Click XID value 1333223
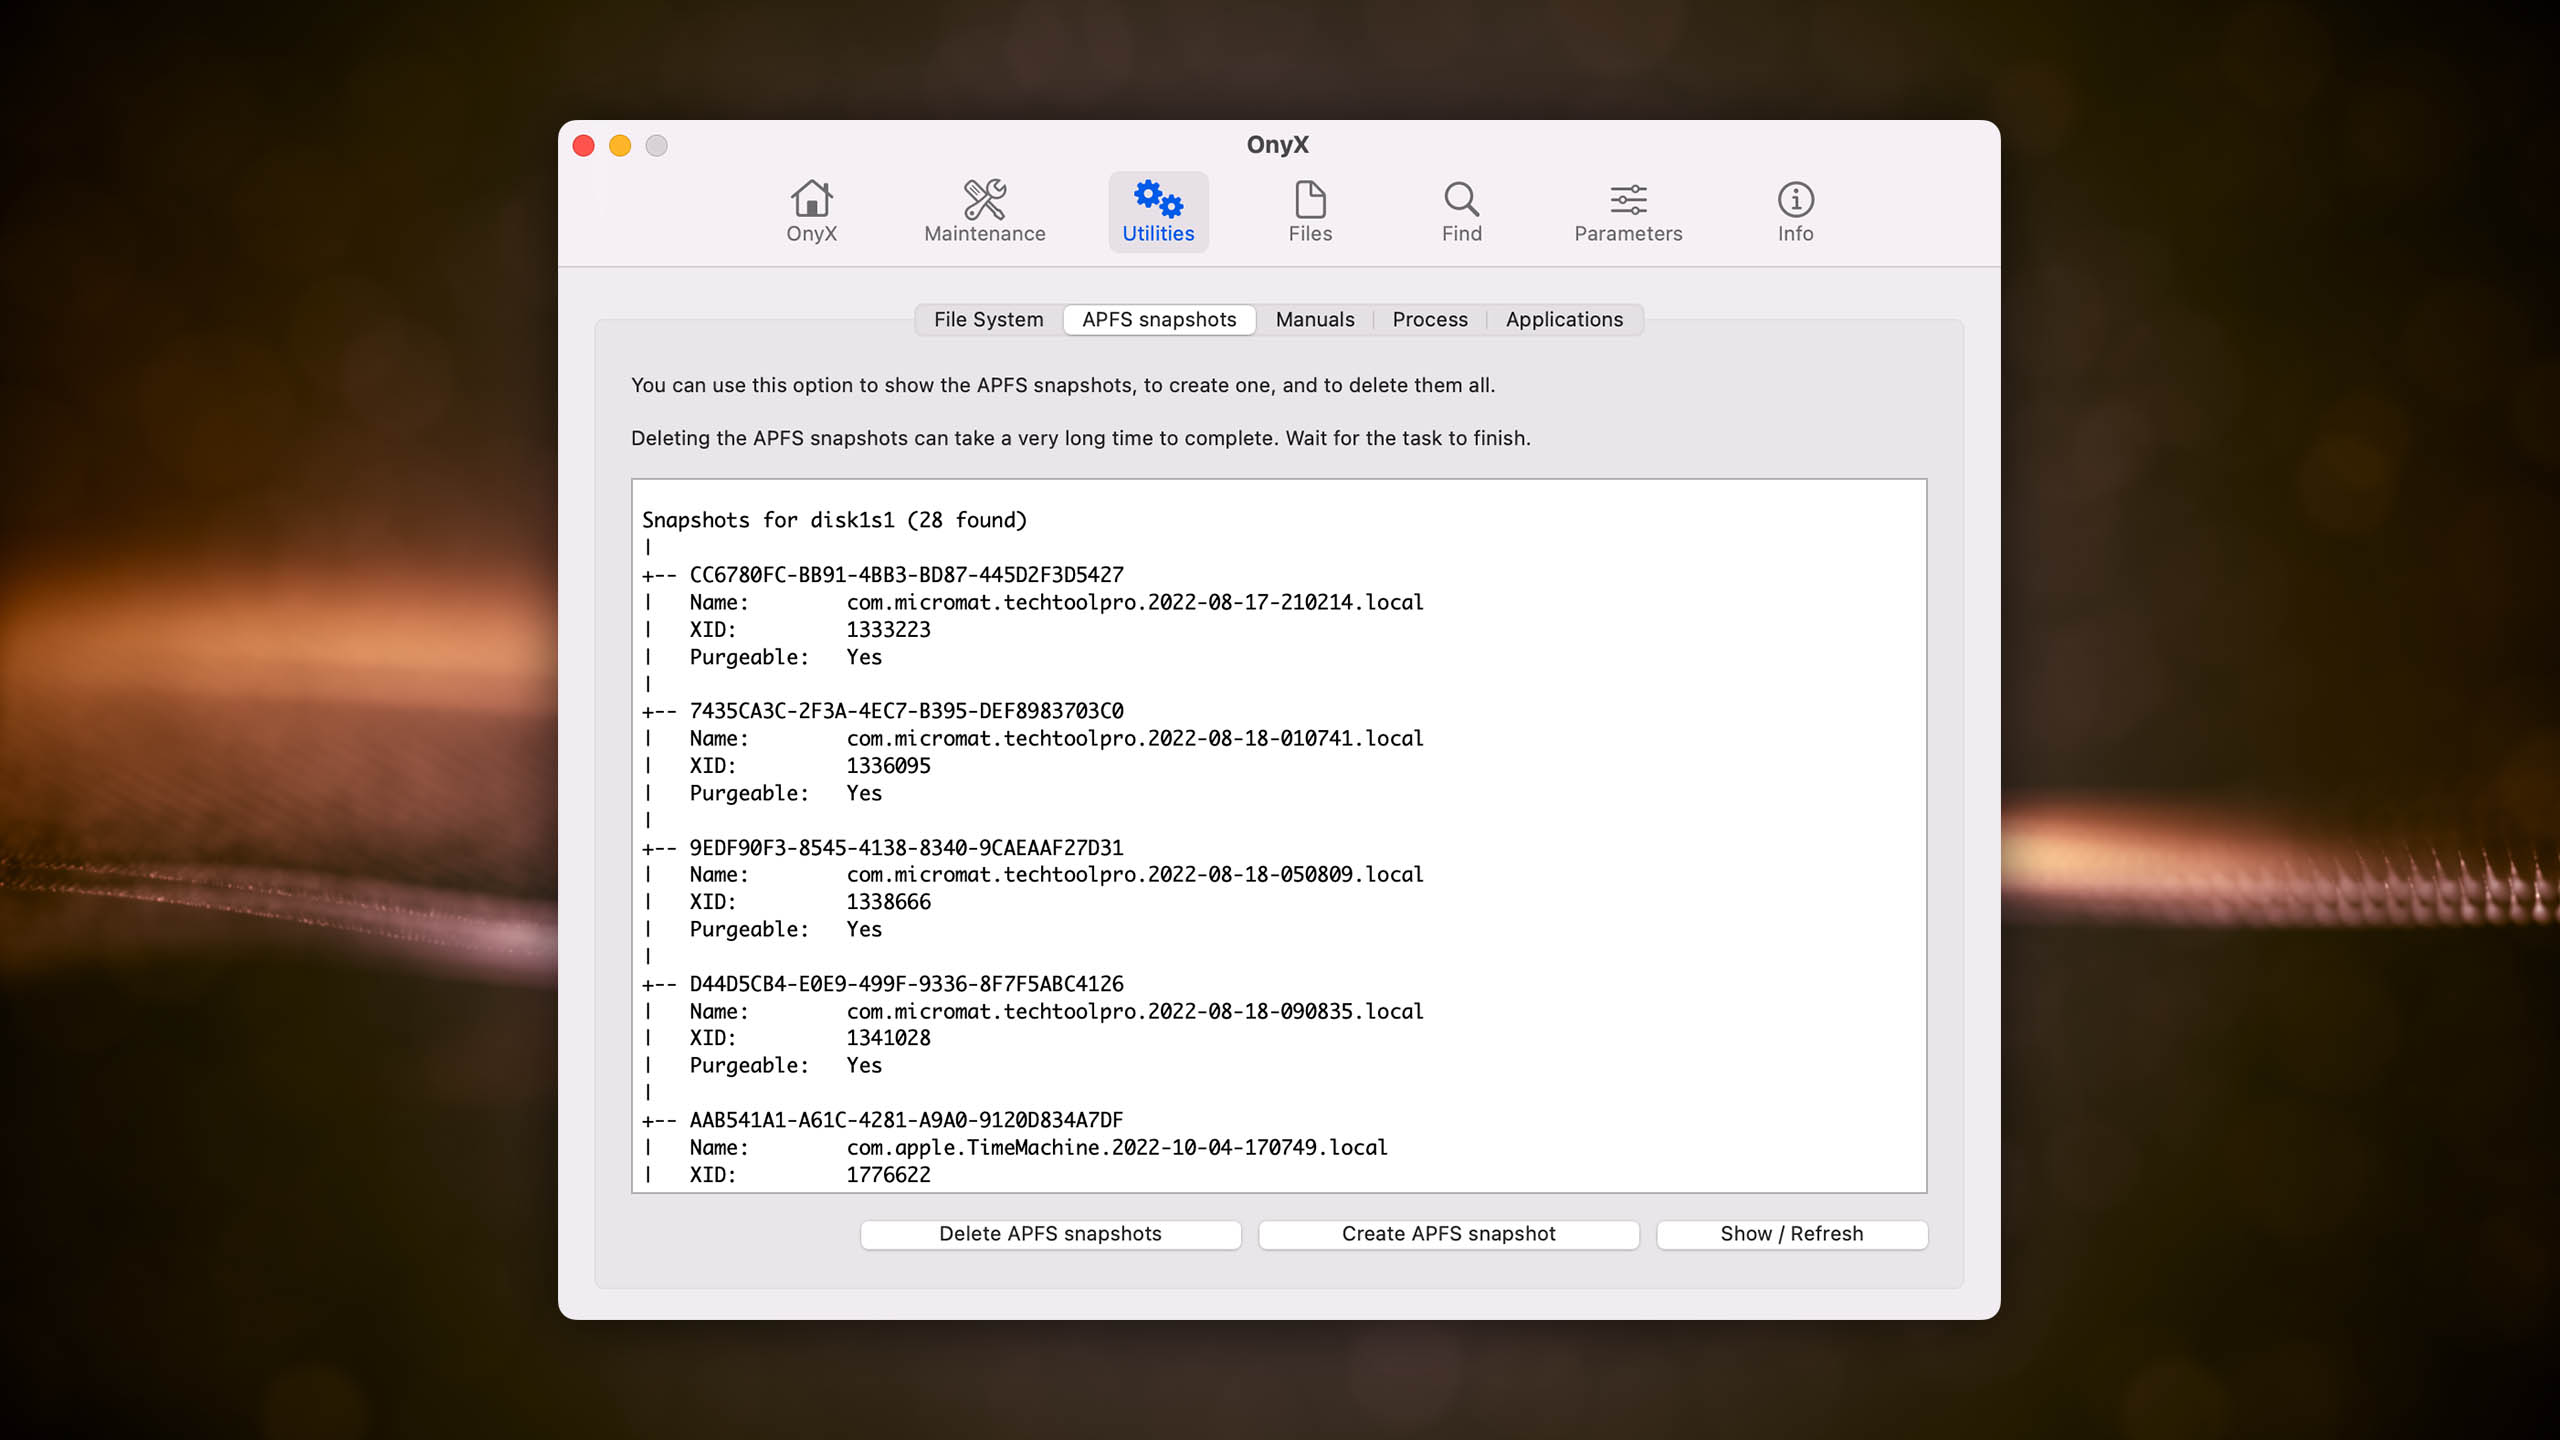The height and width of the screenshot is (1440, 2560). [888, 629]
